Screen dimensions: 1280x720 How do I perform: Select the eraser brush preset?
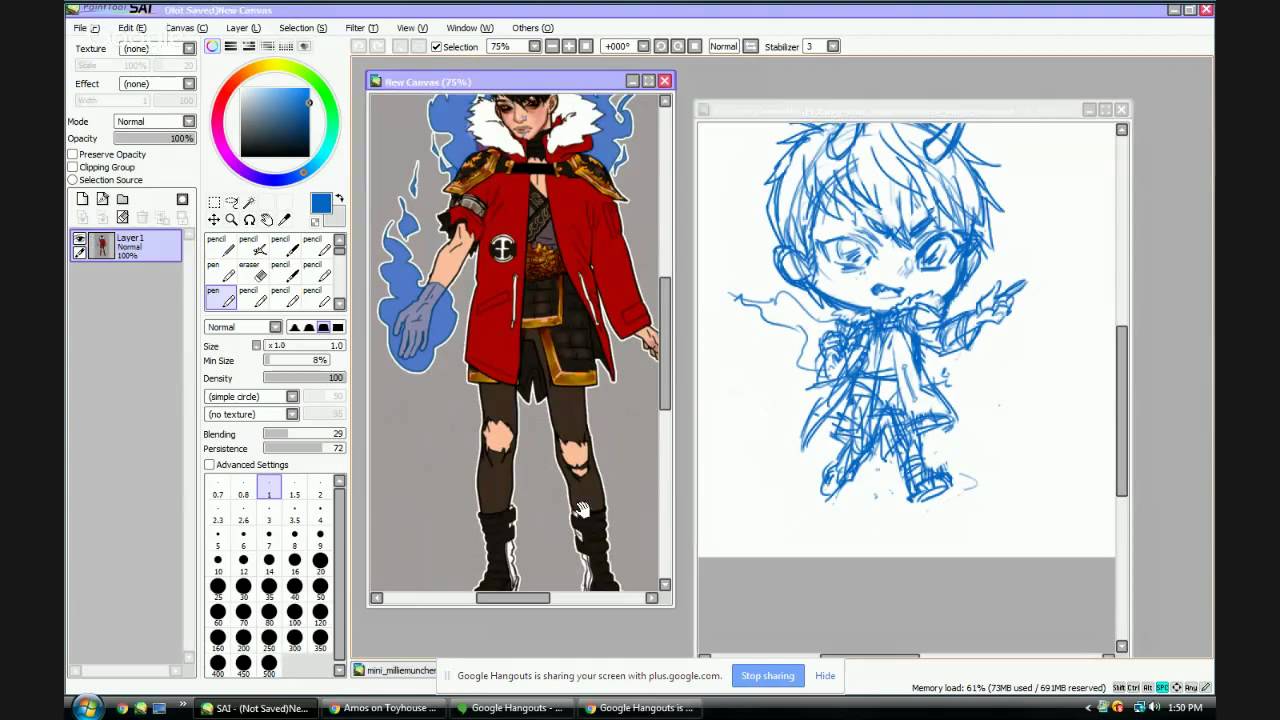[x=250, y=270]
